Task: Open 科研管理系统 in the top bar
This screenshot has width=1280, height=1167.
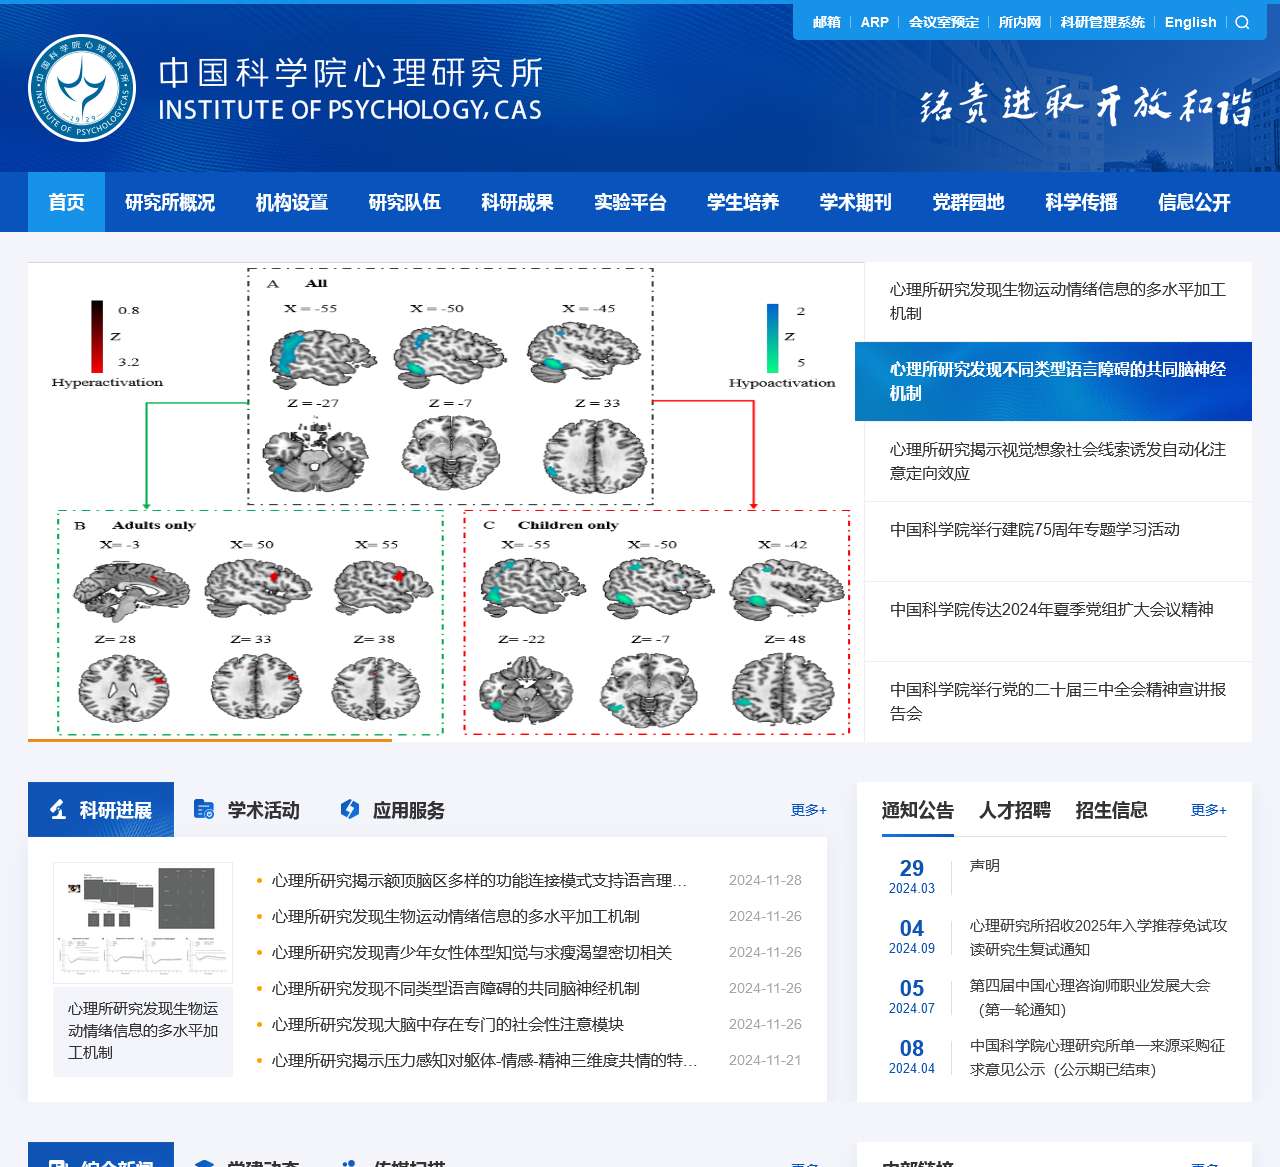Action: [1103, 22]
